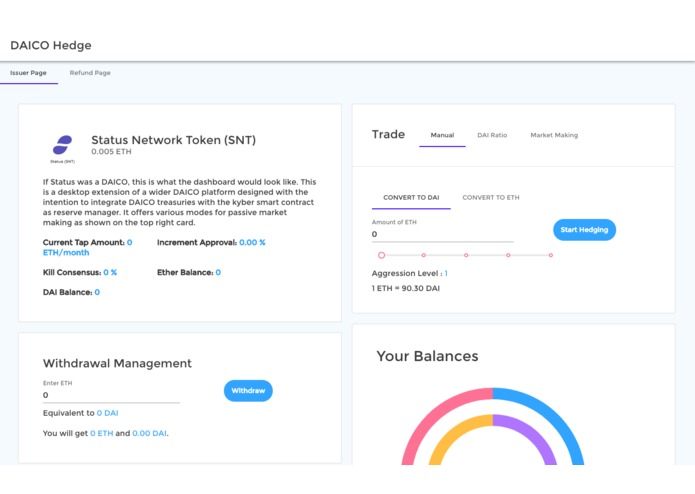Select the Manual trade mode tab

tap(442, 135)
